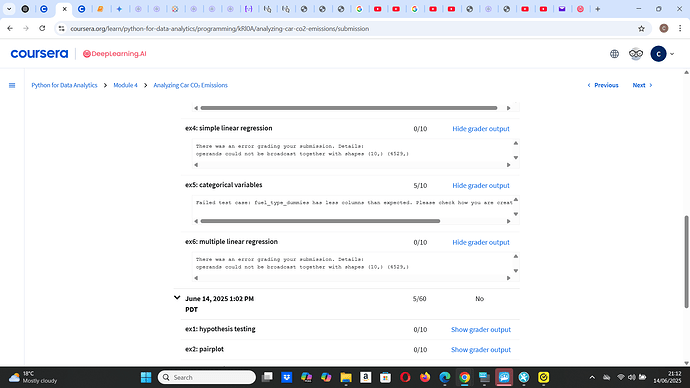Hide grader output for ex6 multiple linear regression
This screenshot has width=690, height=388.
[x=481, y=242]
